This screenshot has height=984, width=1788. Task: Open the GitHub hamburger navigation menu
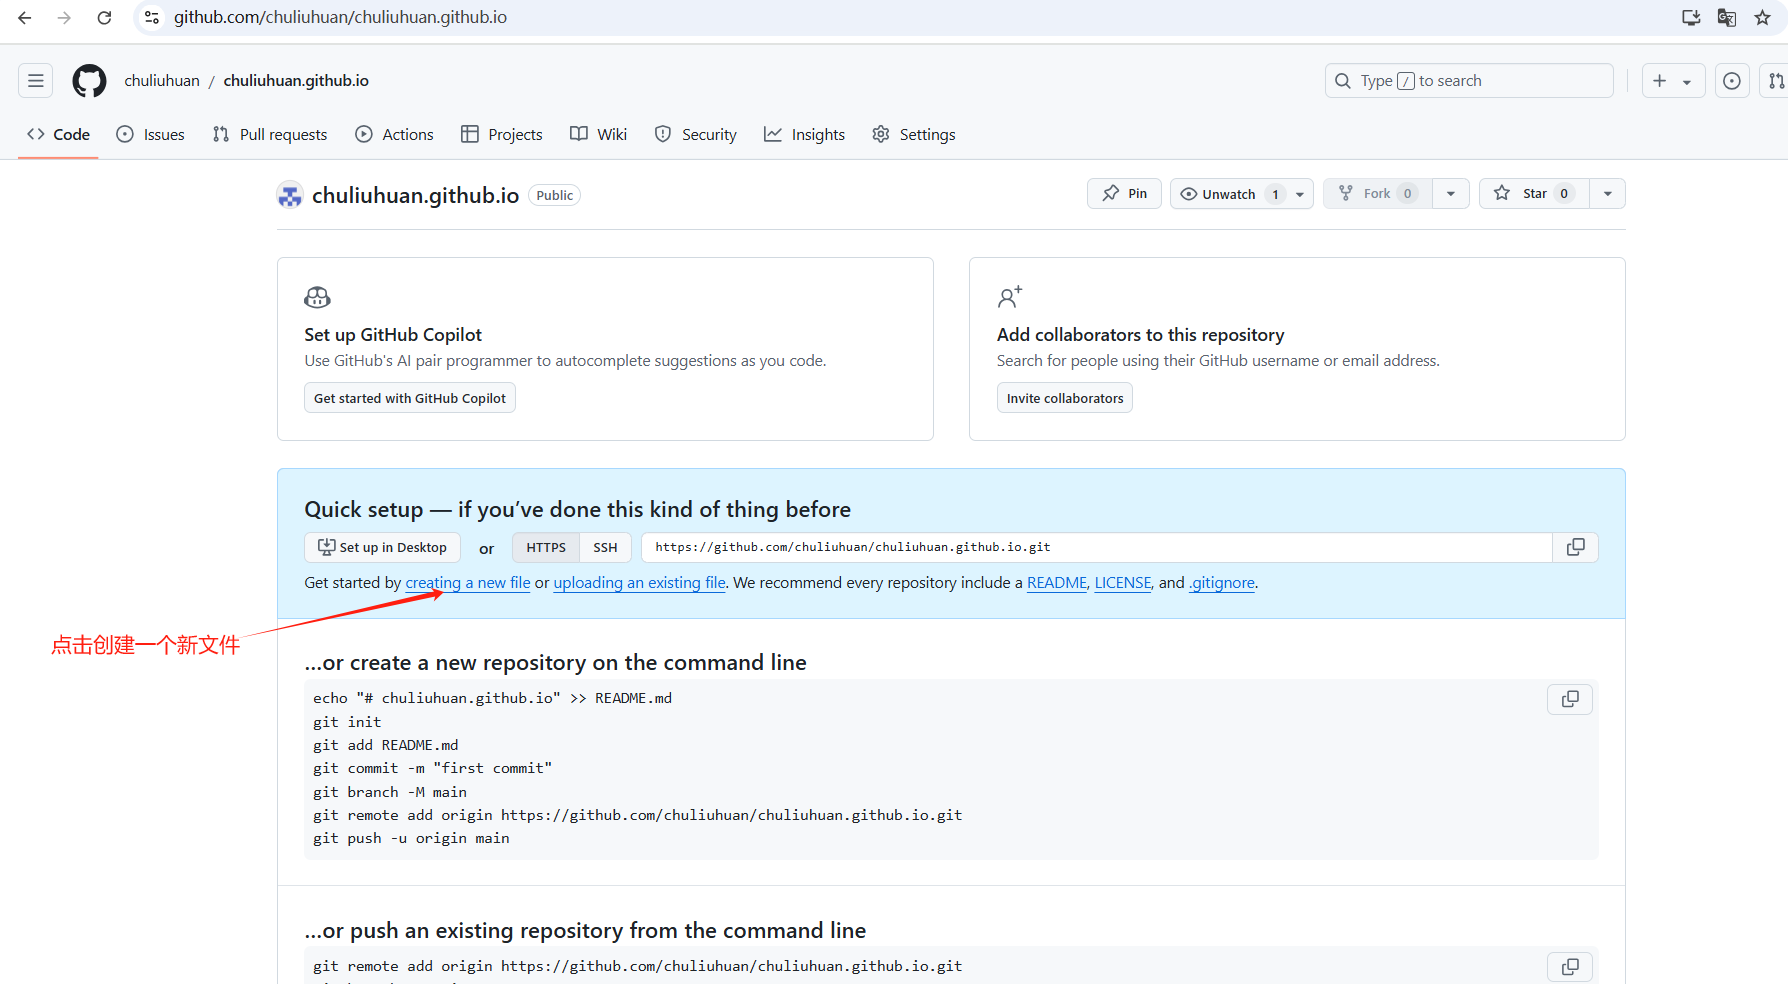pos(36,81)
